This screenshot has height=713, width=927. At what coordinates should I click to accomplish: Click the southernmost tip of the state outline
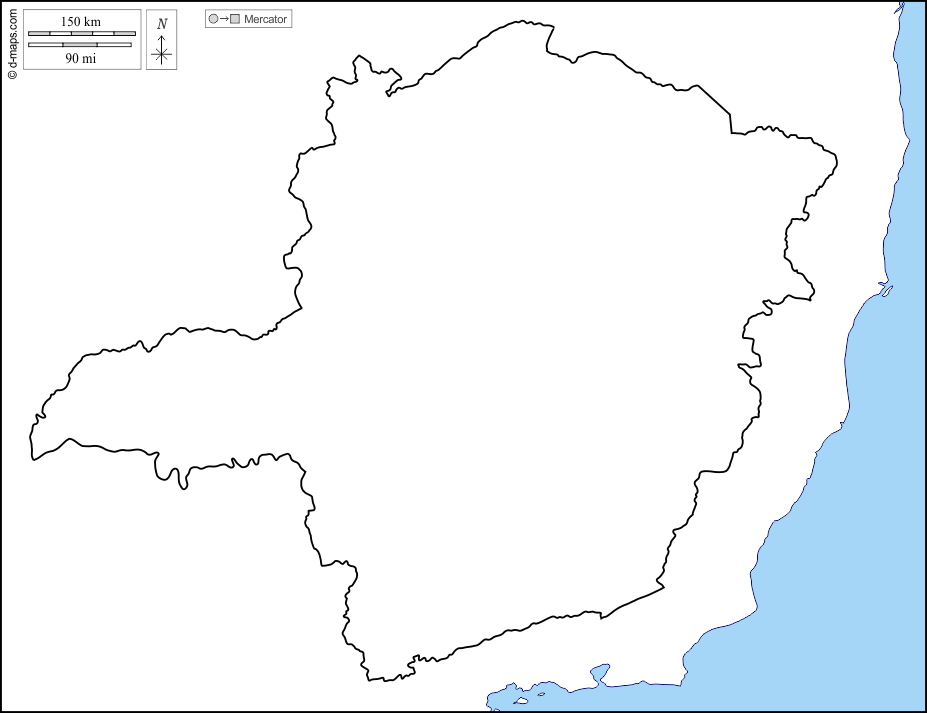point(372,681)
